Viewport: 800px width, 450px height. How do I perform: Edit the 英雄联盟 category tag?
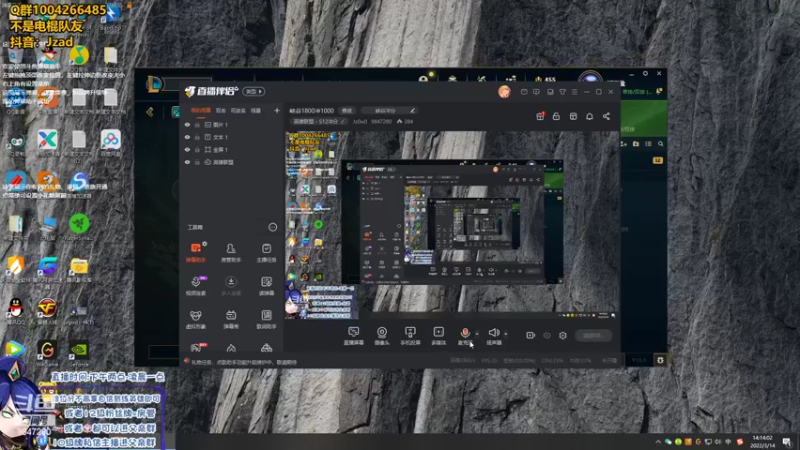point(318,121)
